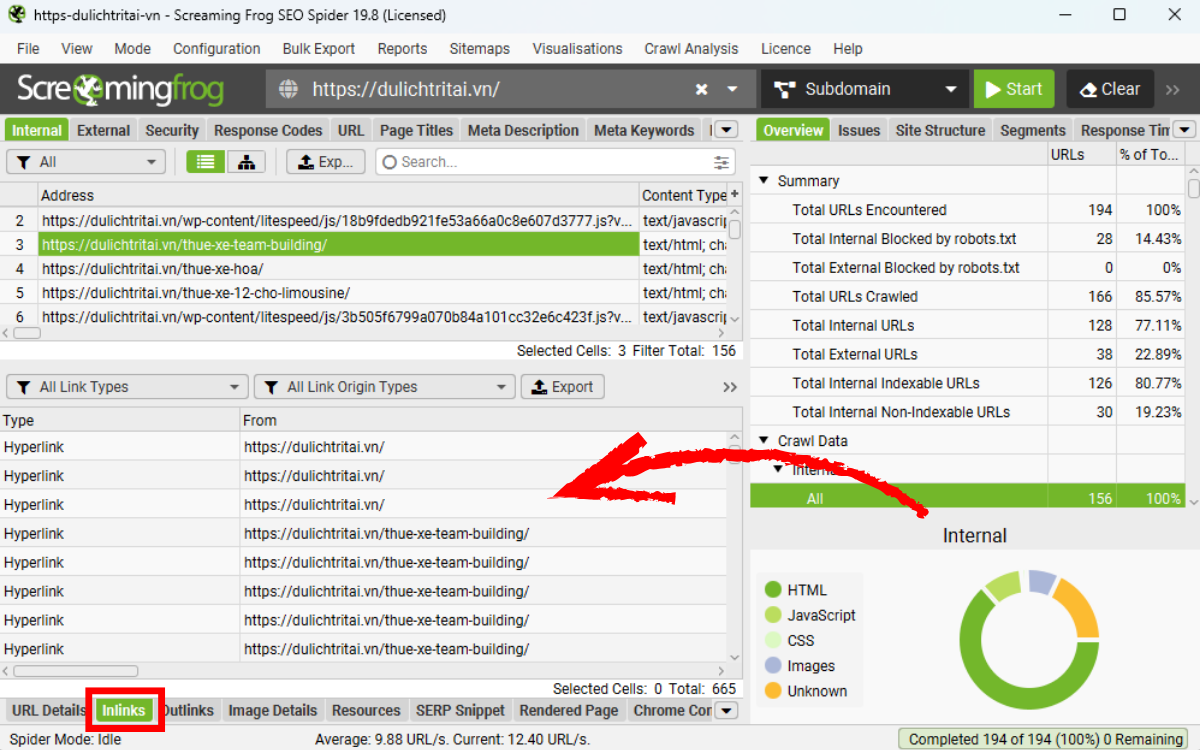This screenshot has height=750, width=1200.
Task: Open the Bulk Export menu
Action: (318, 48)
